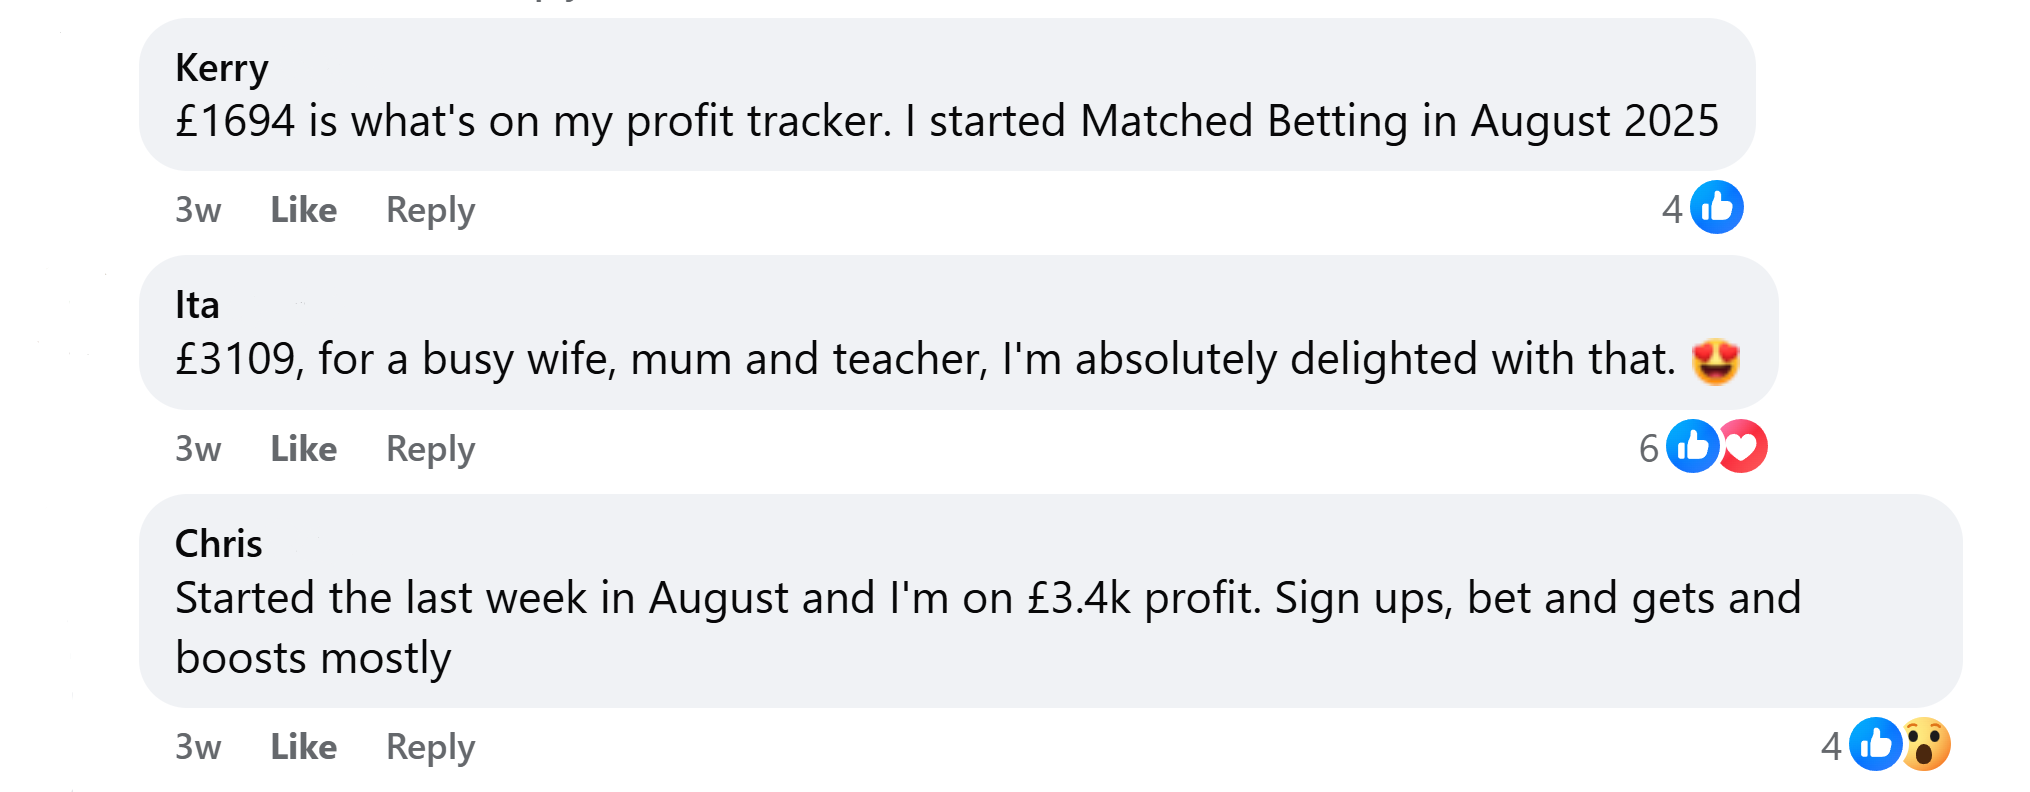
Task: View the 6 reactions on Ita's comment
Action: click(x=1648, y=447)
